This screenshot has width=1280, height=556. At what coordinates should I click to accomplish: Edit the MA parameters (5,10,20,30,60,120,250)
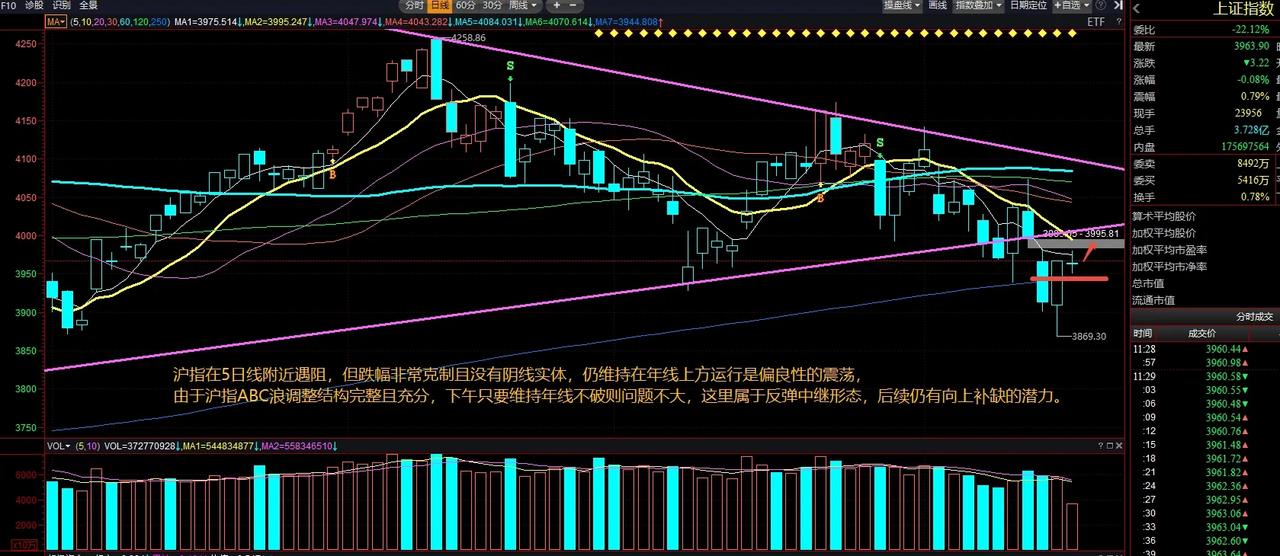point(119,21)
